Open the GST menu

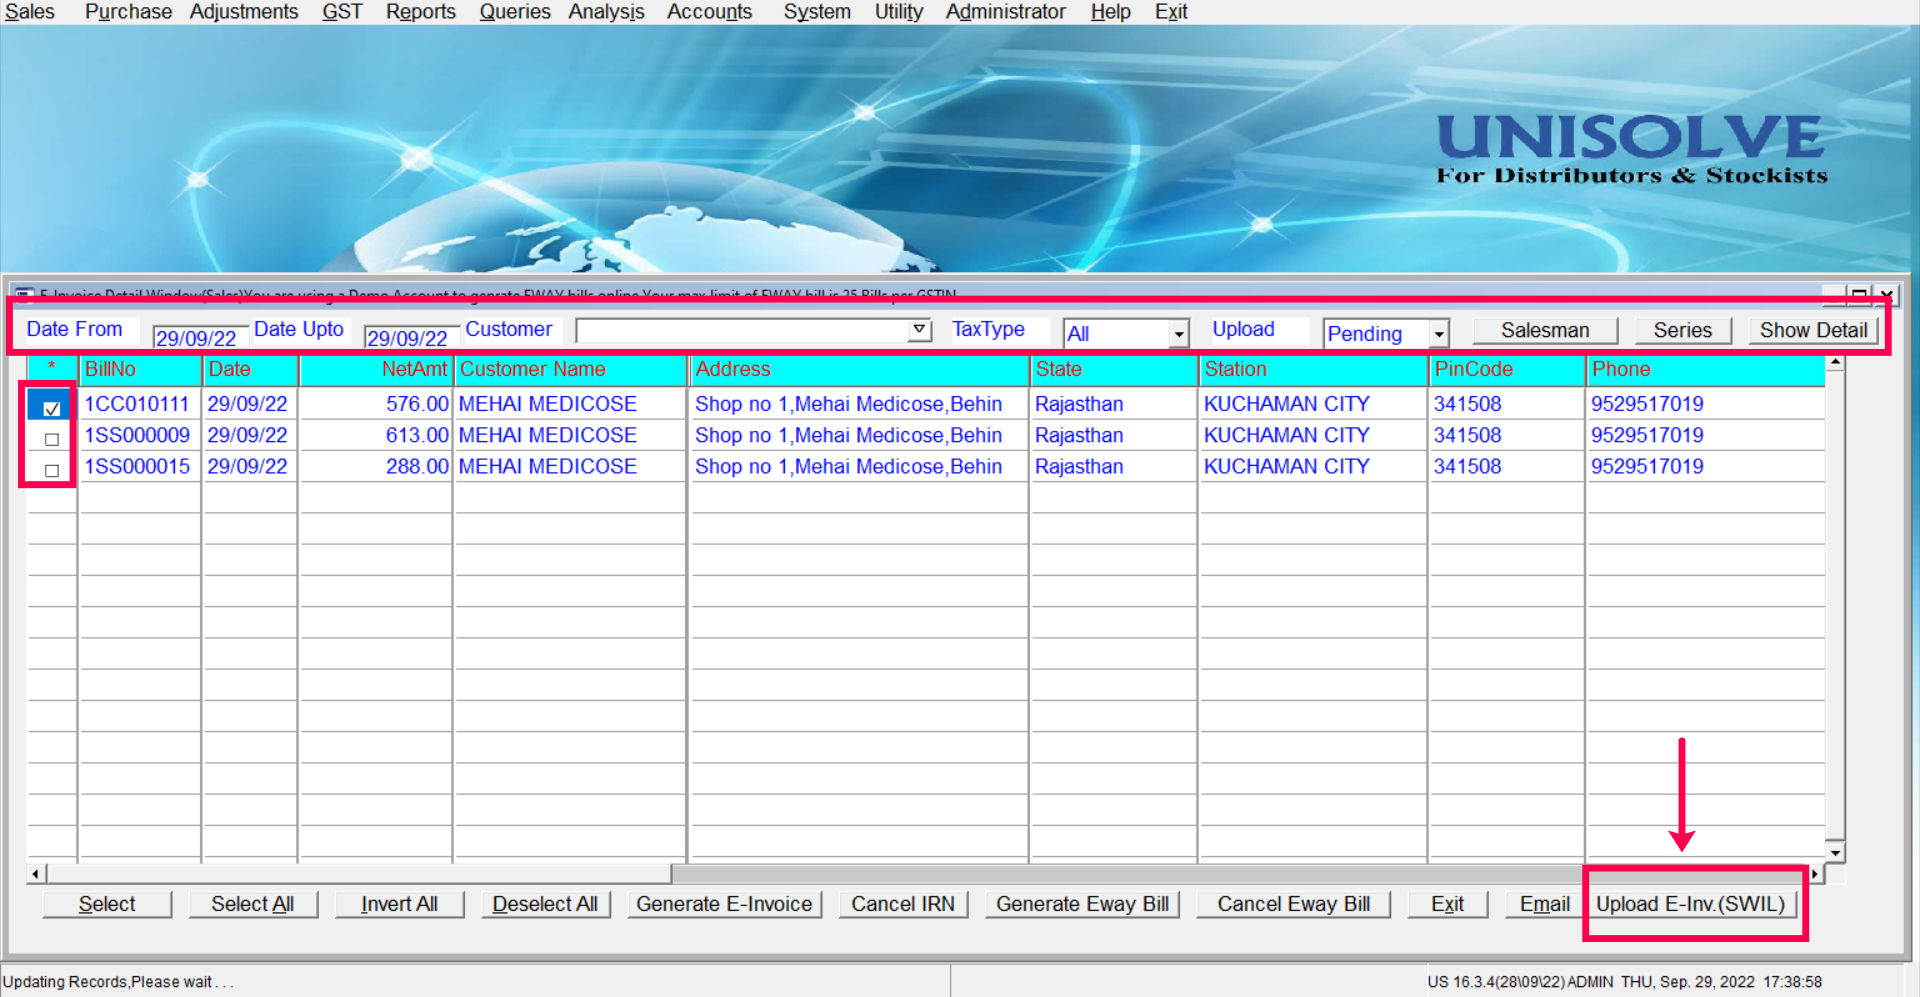[x=342, y=12]
